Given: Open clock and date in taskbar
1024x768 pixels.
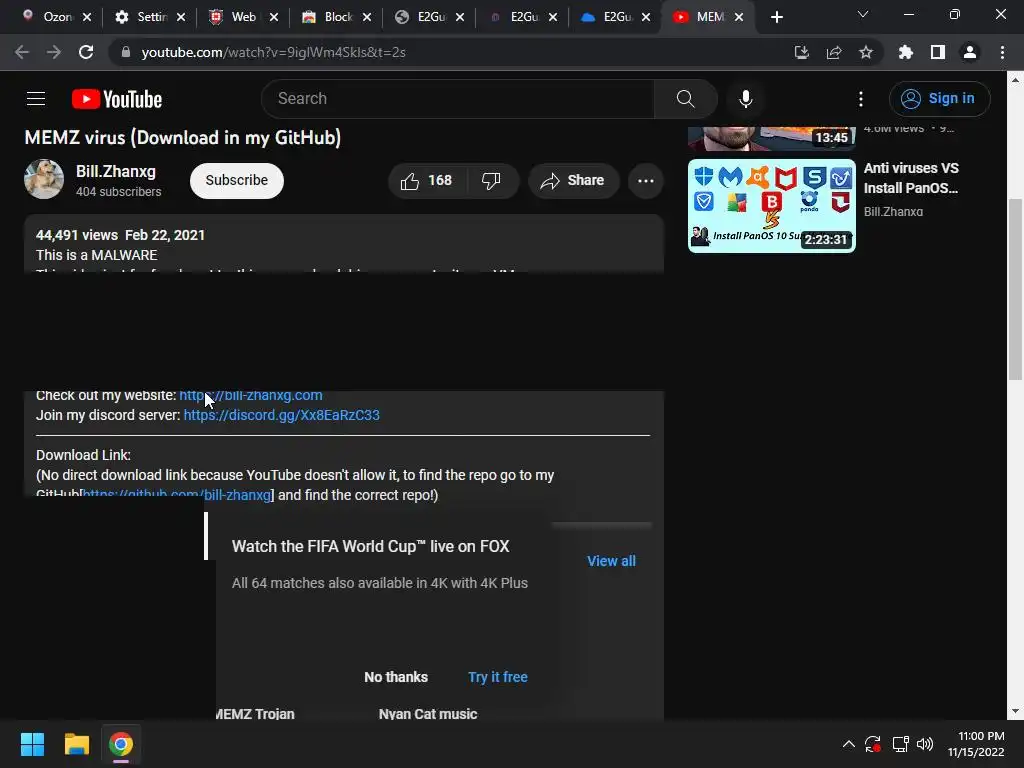Looking at the screenshot, I should click(976, 744).
